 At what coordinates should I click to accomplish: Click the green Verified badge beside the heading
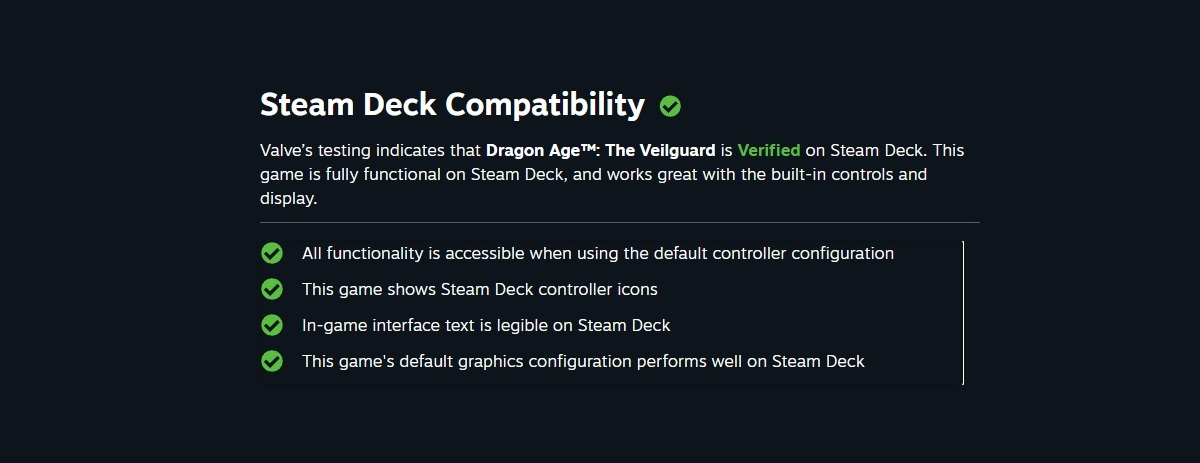[670, 105]
